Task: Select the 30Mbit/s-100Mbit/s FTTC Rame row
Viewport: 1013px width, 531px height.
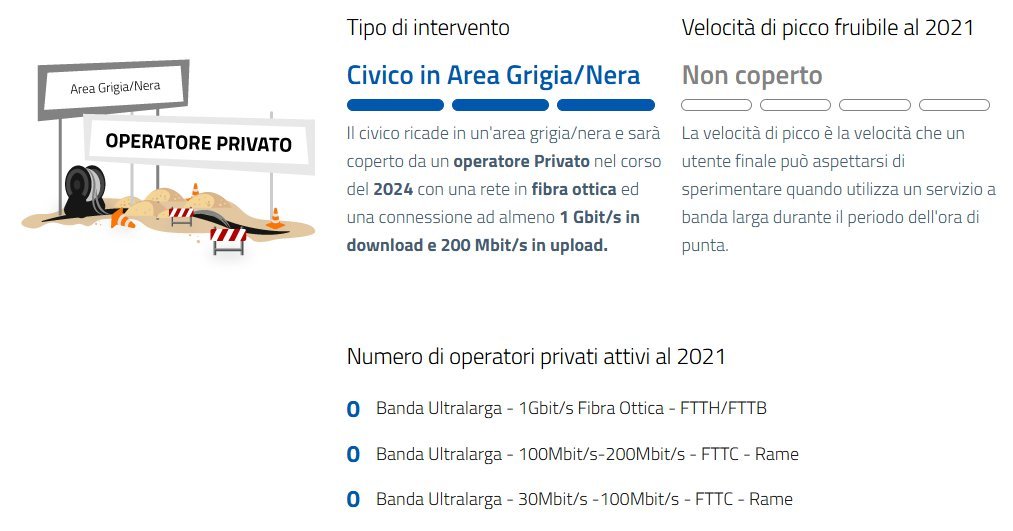Action: (570, 499)
